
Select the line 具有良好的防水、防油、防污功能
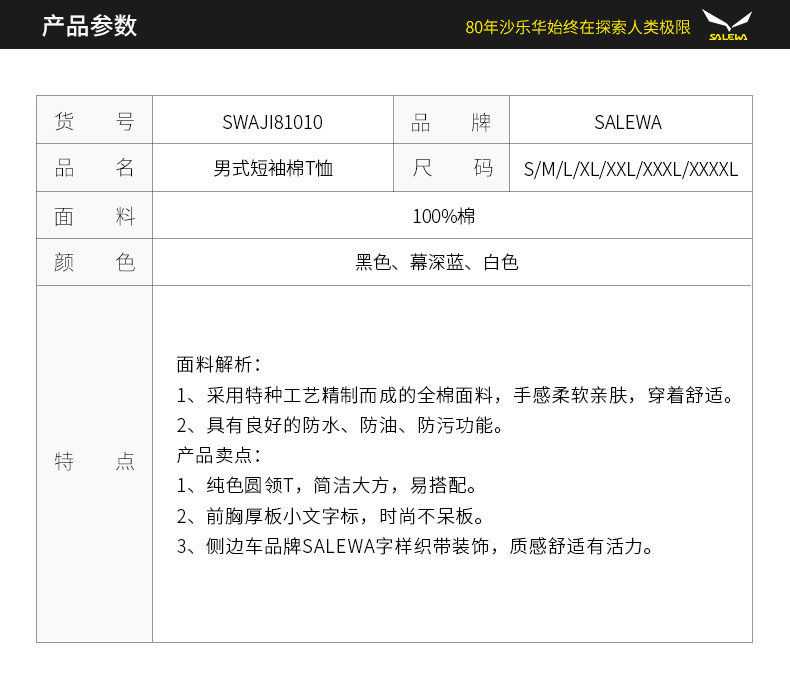[x=340, y=425]
